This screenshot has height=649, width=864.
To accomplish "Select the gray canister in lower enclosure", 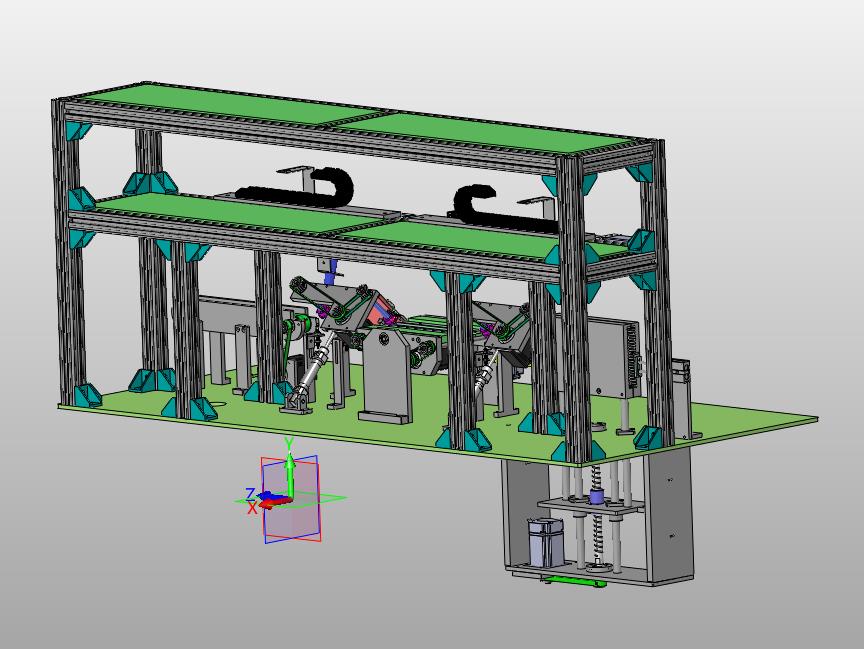I will pyautogui.click(x=546, y=543).
